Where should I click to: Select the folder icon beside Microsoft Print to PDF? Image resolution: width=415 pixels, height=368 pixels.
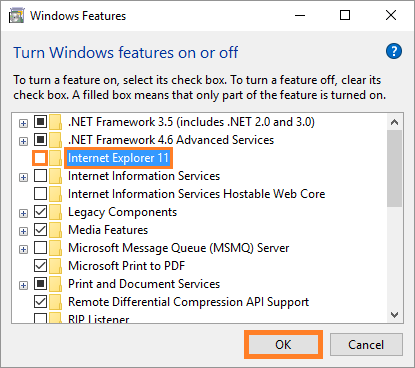tap(55, 266)
